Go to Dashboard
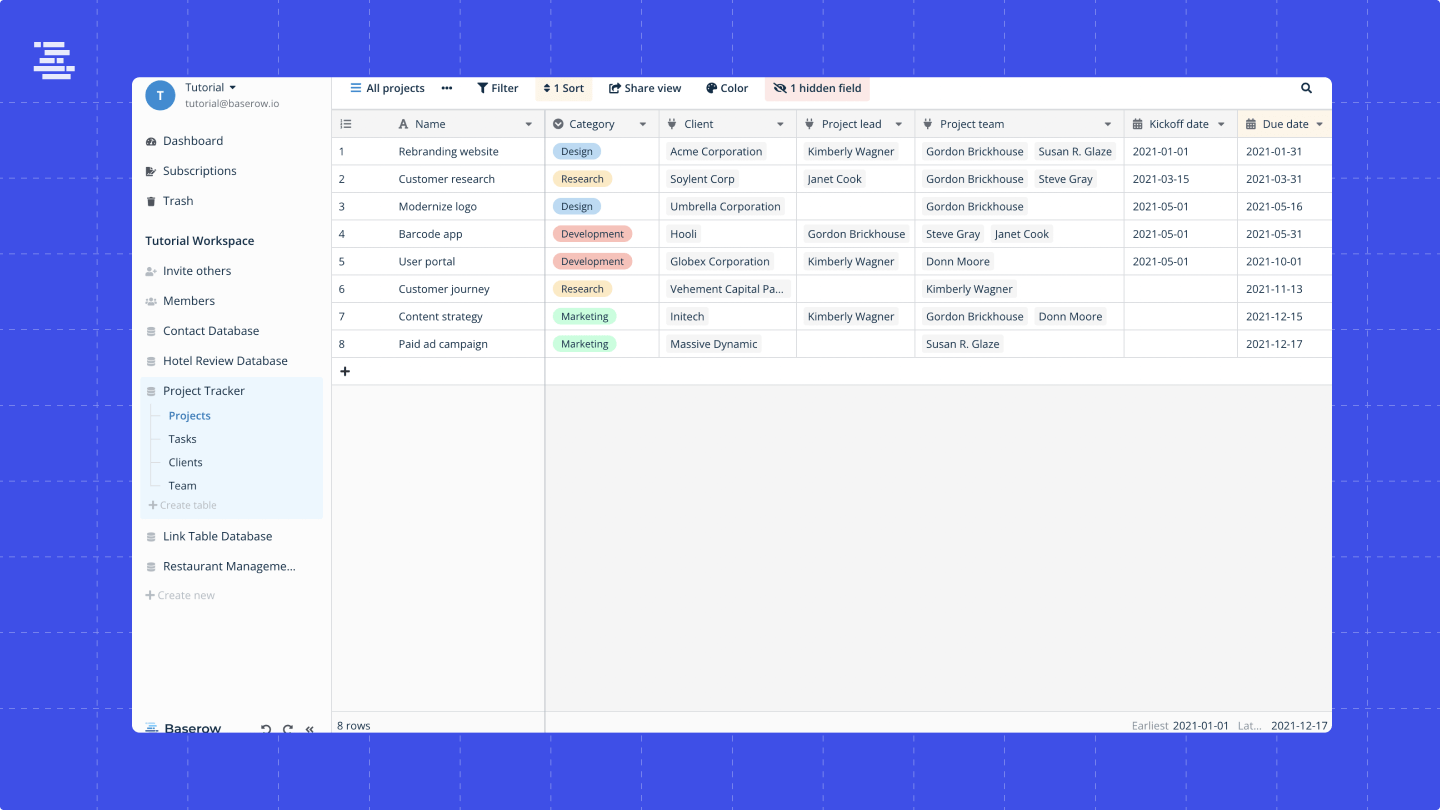This screenshot has width=1441, height=810. coord(193,141)
